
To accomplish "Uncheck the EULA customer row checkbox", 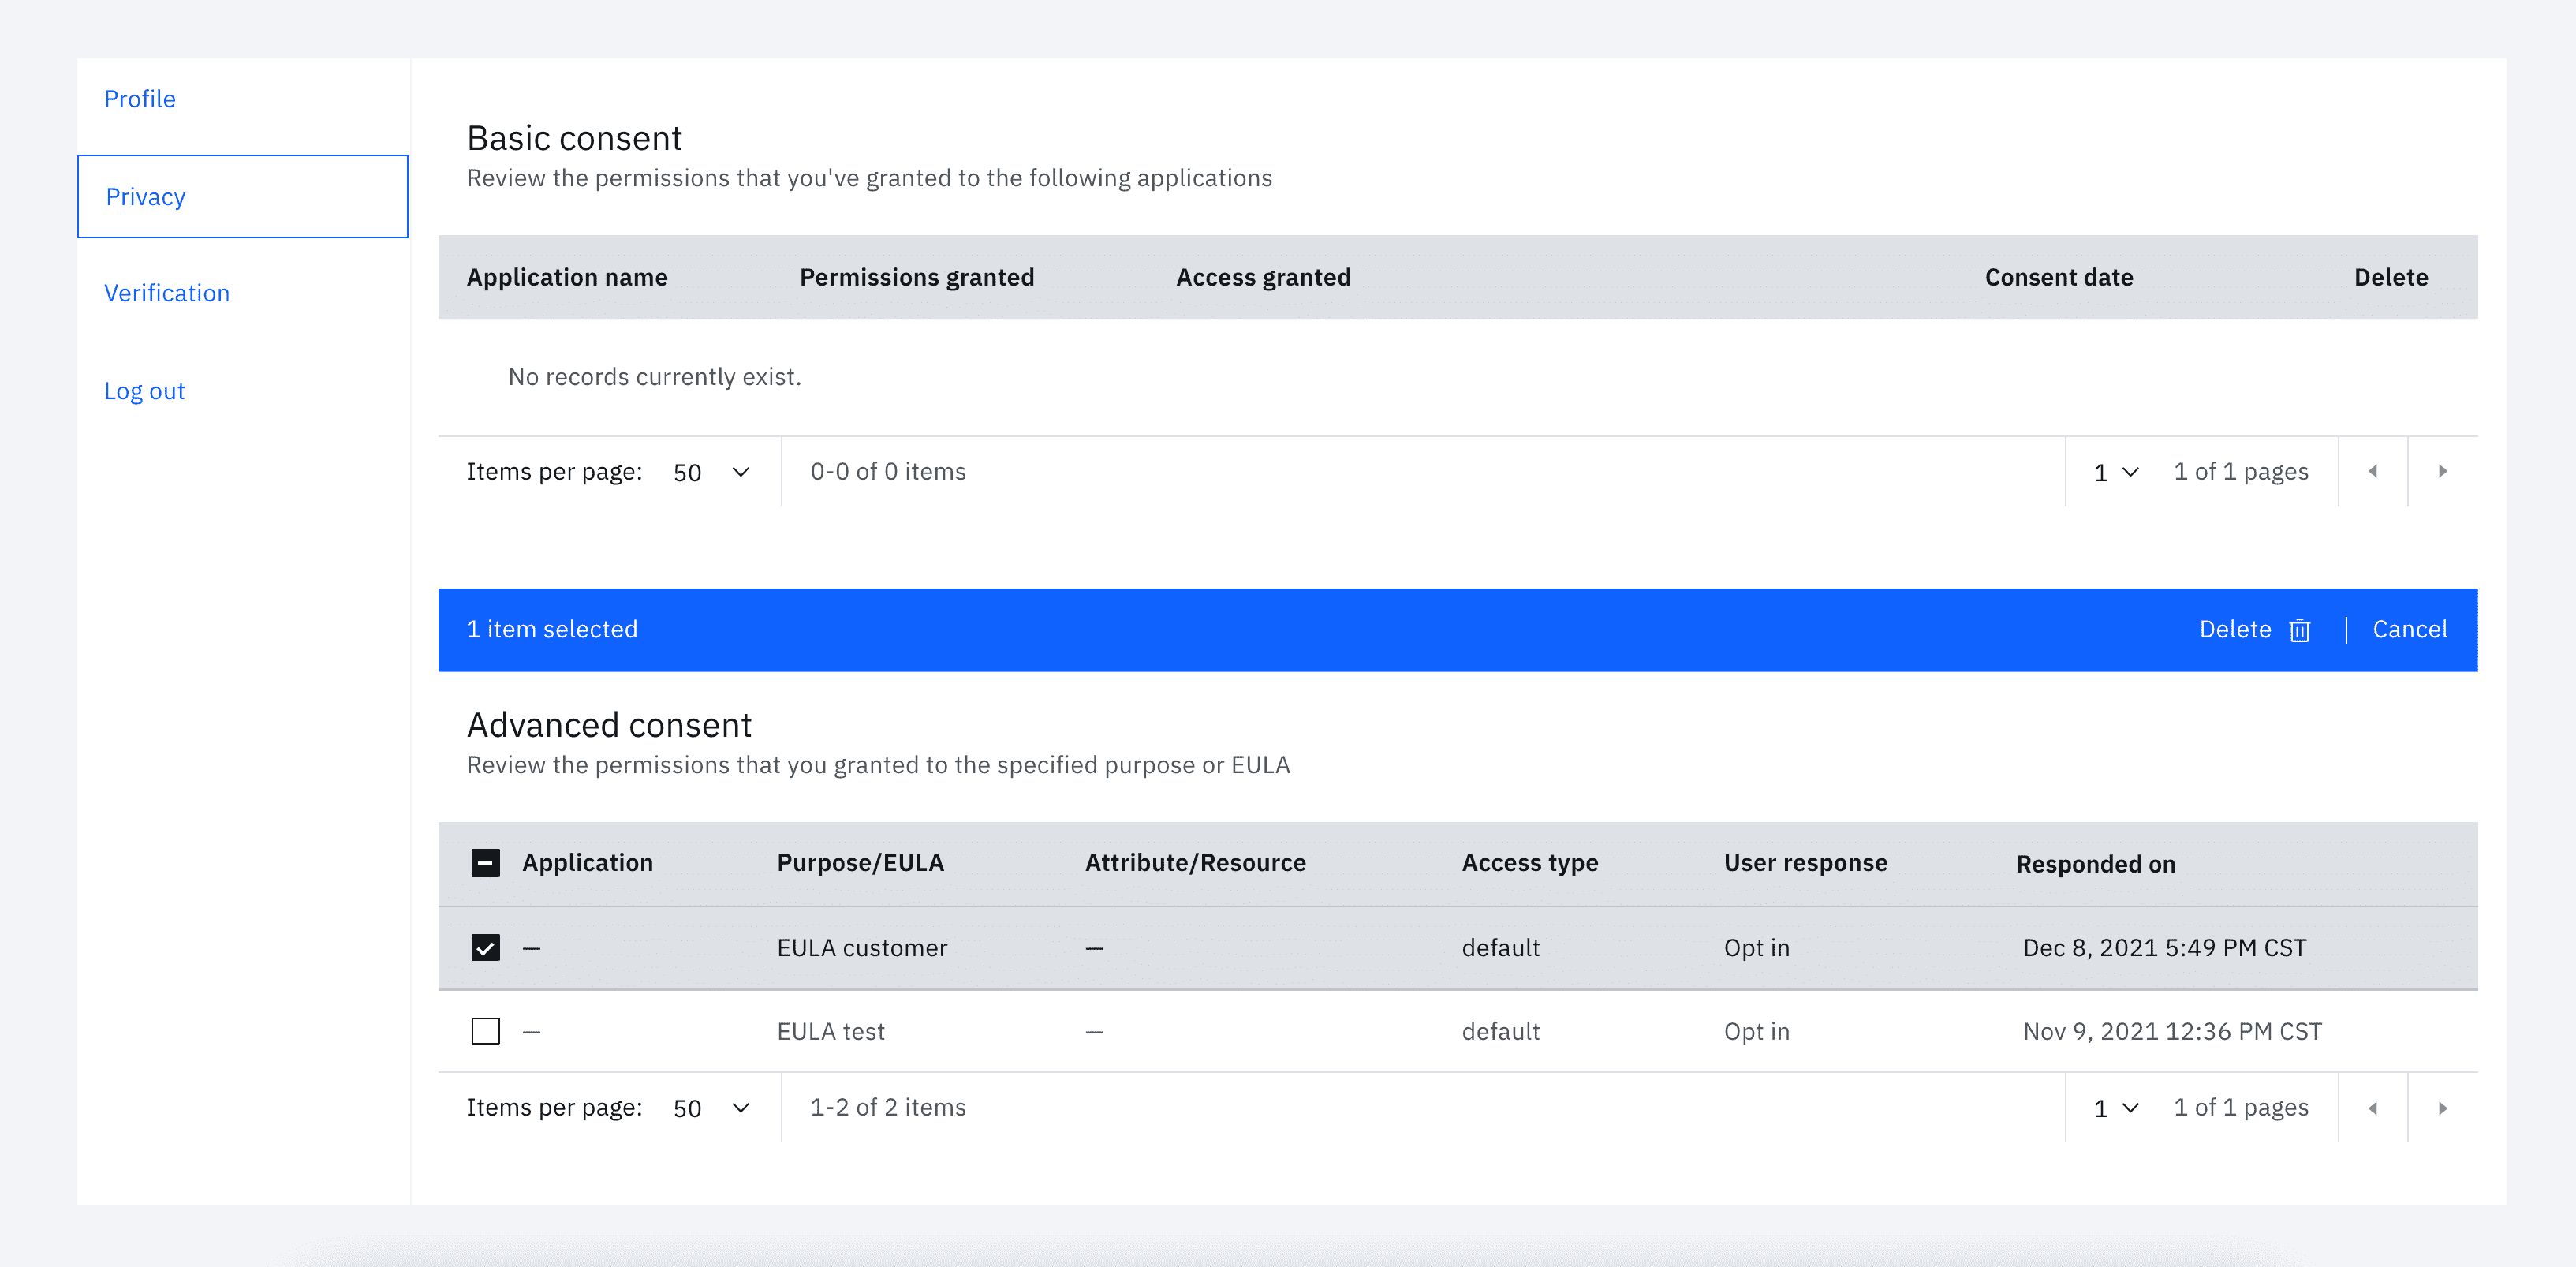I will click(x=486, y=947).
